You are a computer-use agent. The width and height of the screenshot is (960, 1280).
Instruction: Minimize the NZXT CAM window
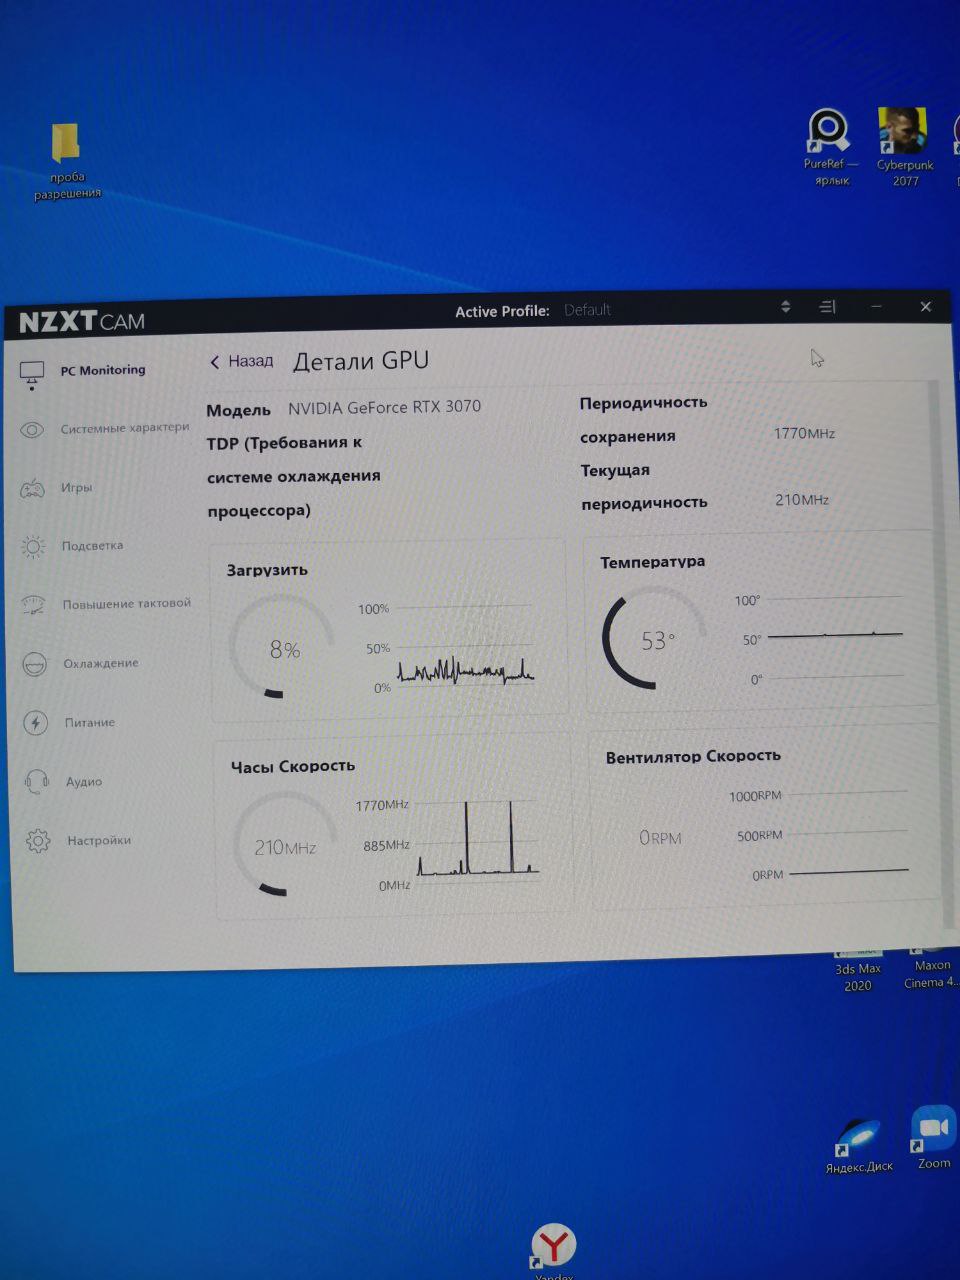tap(876, 306)
